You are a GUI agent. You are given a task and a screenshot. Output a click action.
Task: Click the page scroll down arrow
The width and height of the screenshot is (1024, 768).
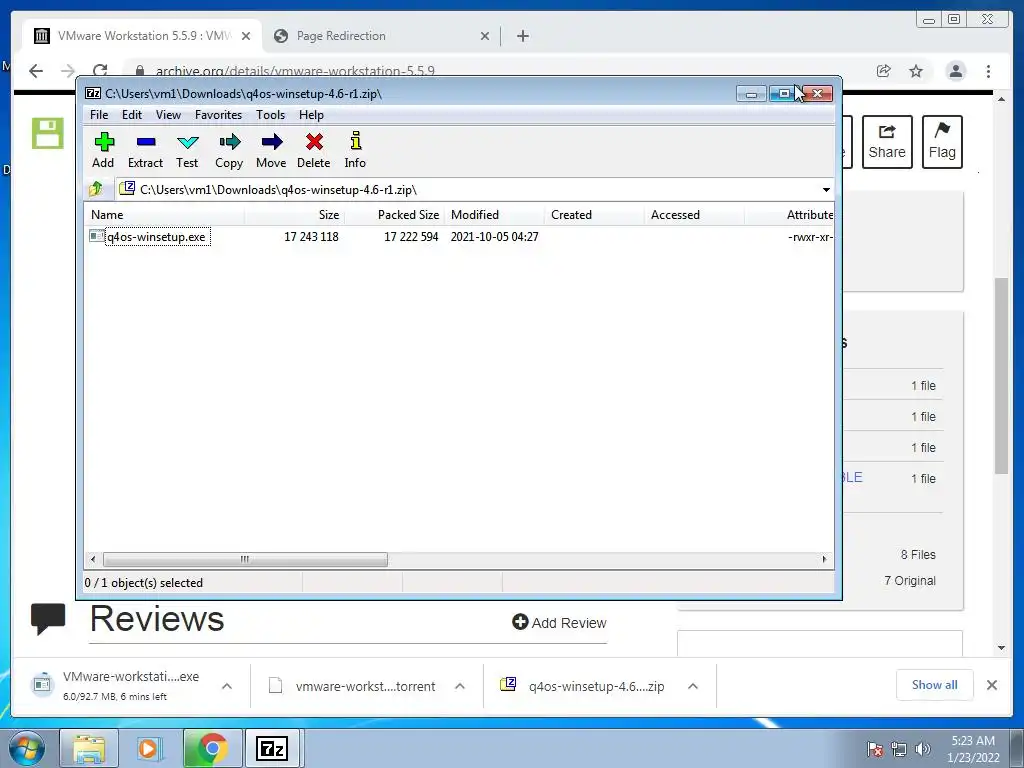click(1001, 648)
